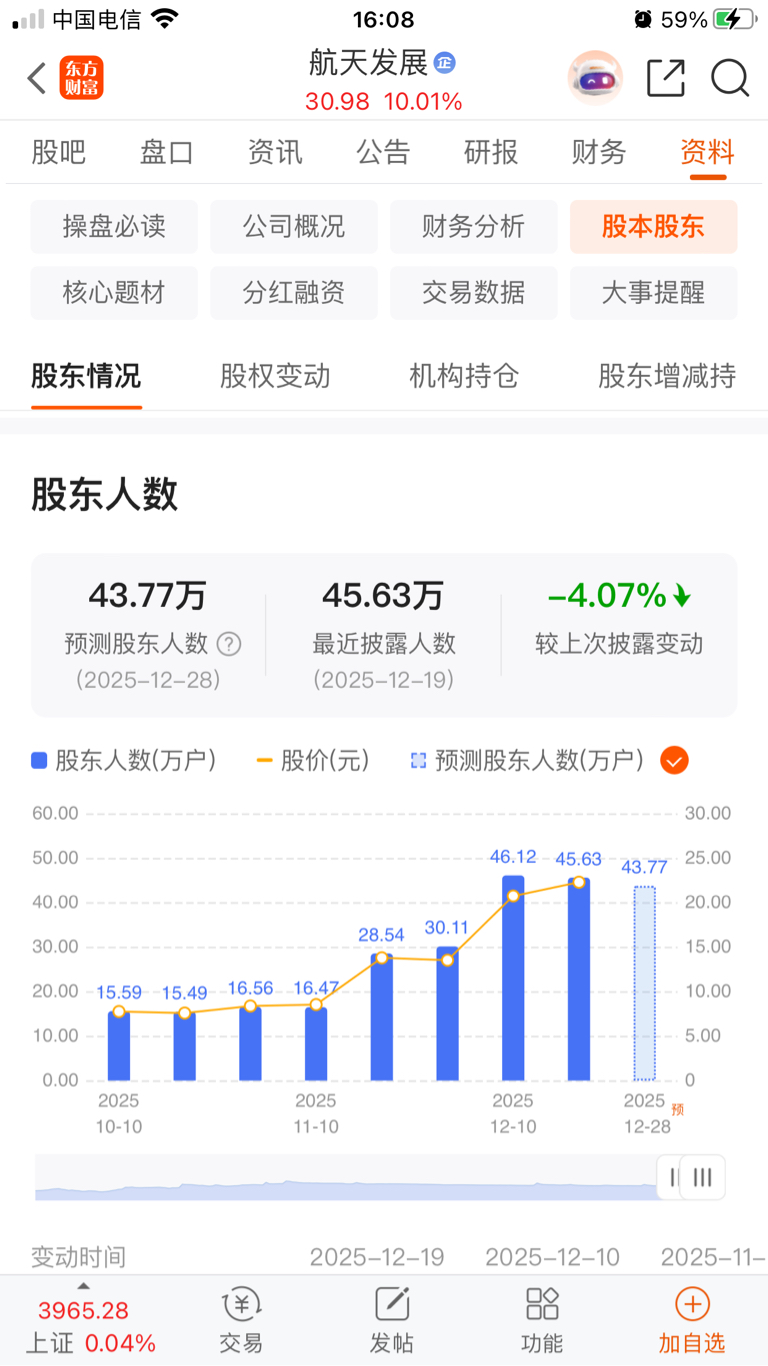
Task: Tap the 28.54 bar in the chart
Action: pyautogui.click(x=382, y=1017)
